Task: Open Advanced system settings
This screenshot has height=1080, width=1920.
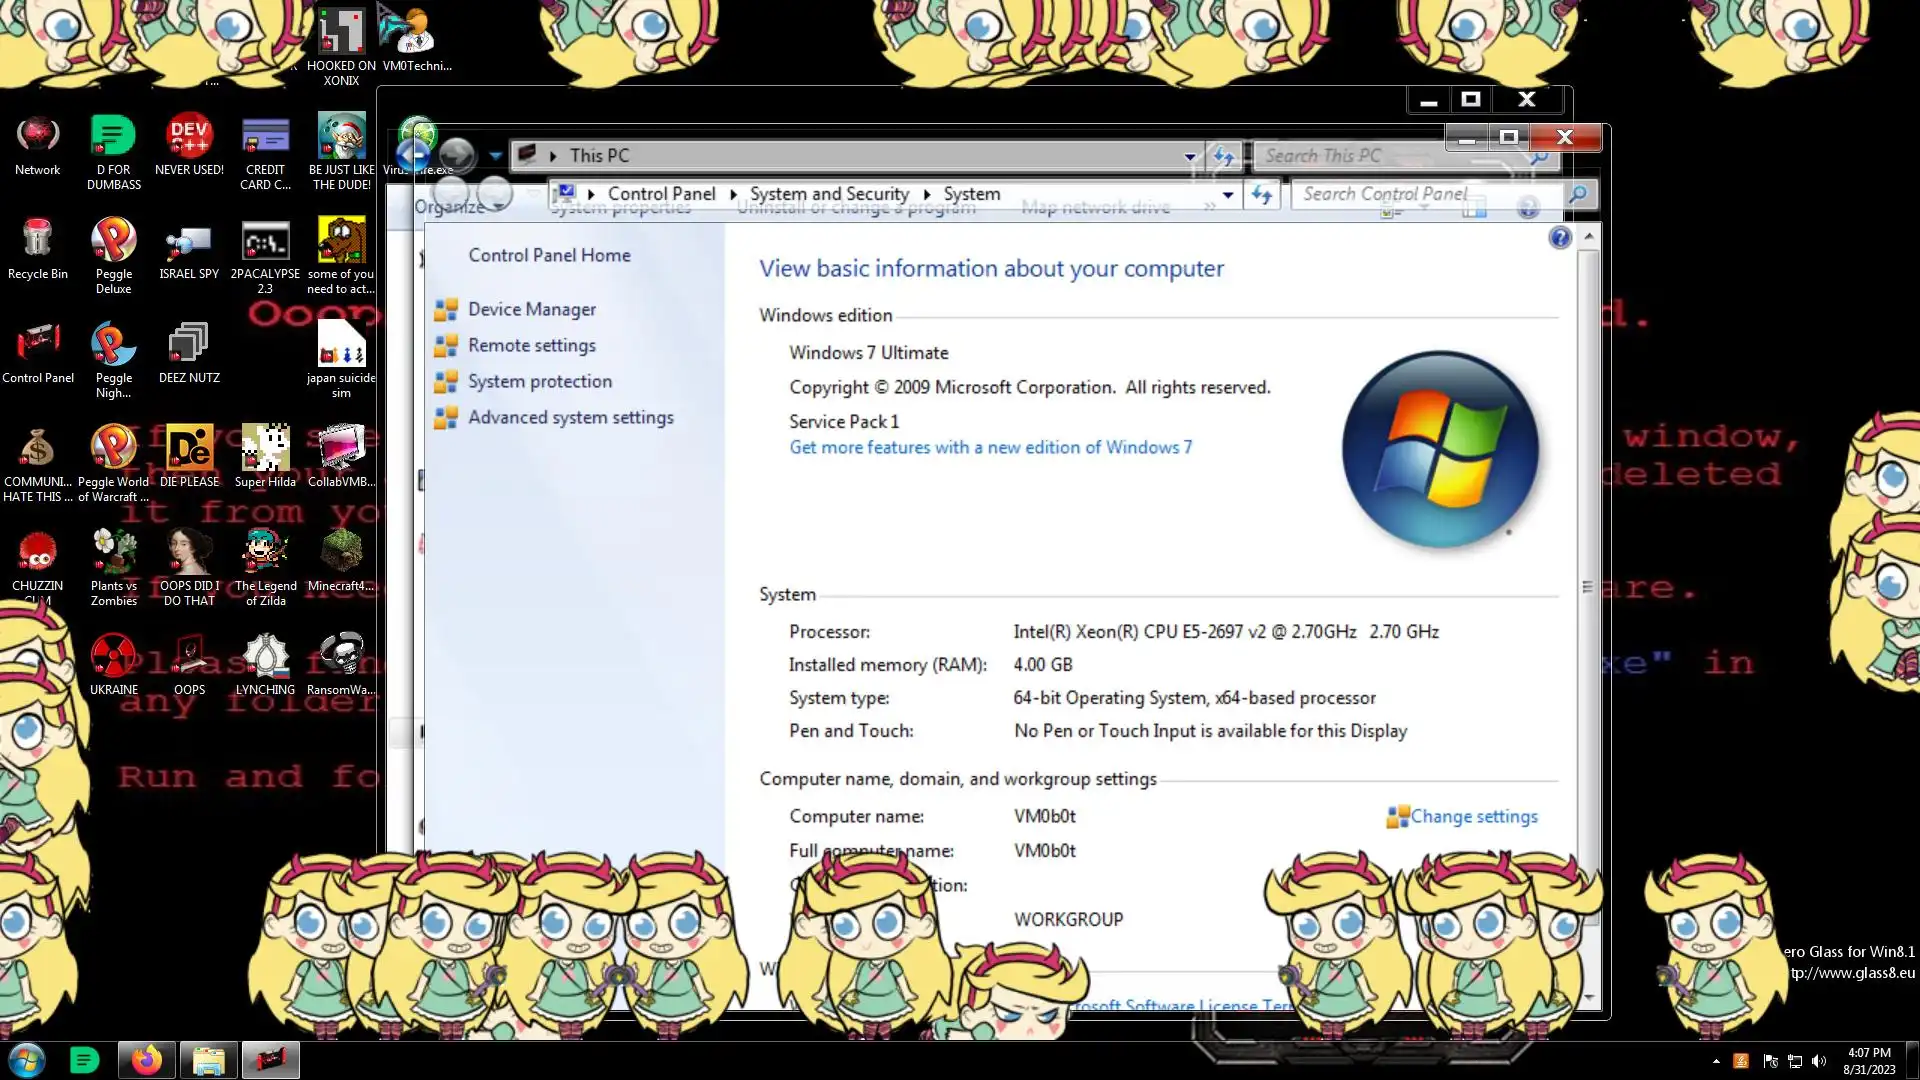Action: 570,418
